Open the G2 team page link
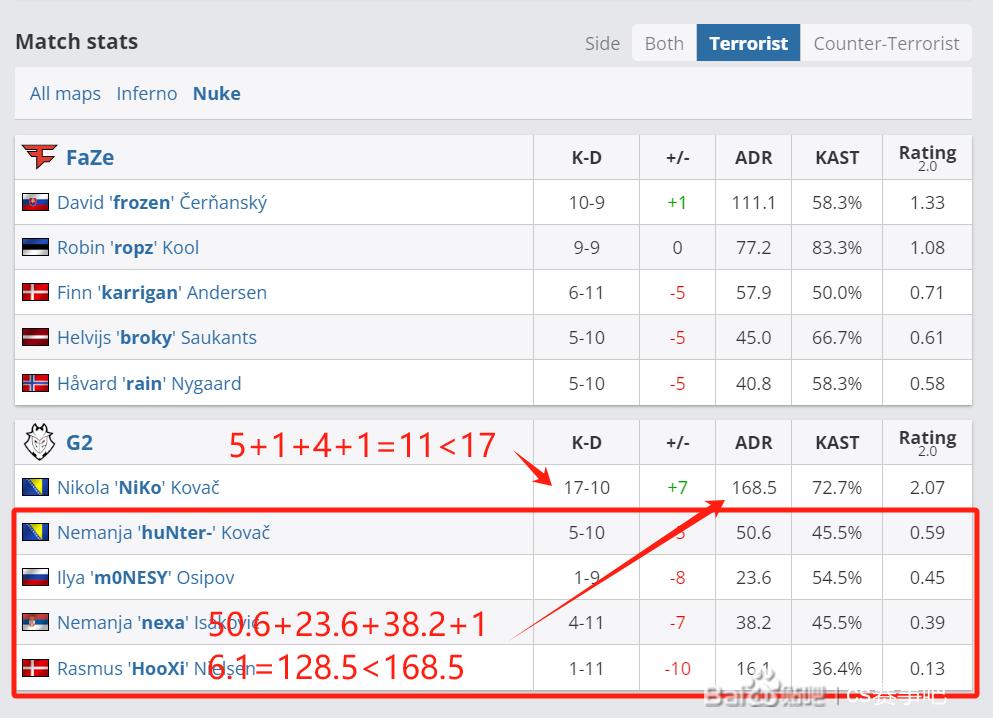 point(79,442)
